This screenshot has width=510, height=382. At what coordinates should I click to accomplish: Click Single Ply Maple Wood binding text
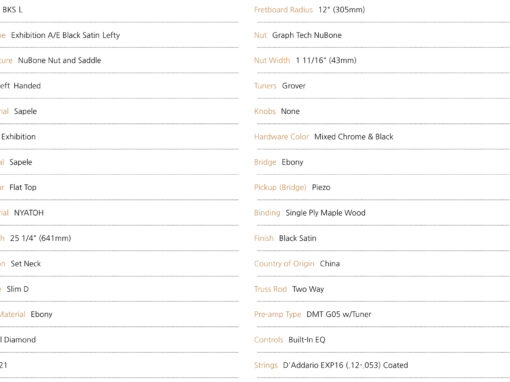[325, 213]
